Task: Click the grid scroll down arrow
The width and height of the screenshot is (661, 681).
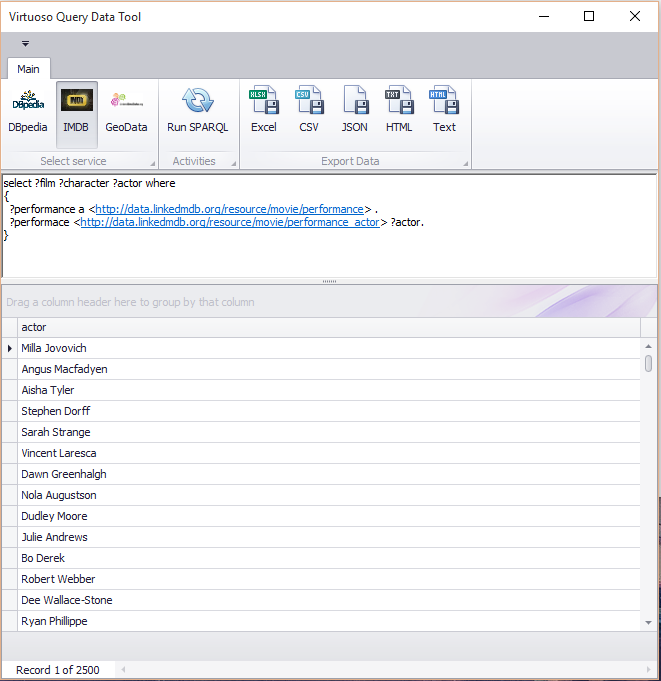Action: tap(648, 623)
